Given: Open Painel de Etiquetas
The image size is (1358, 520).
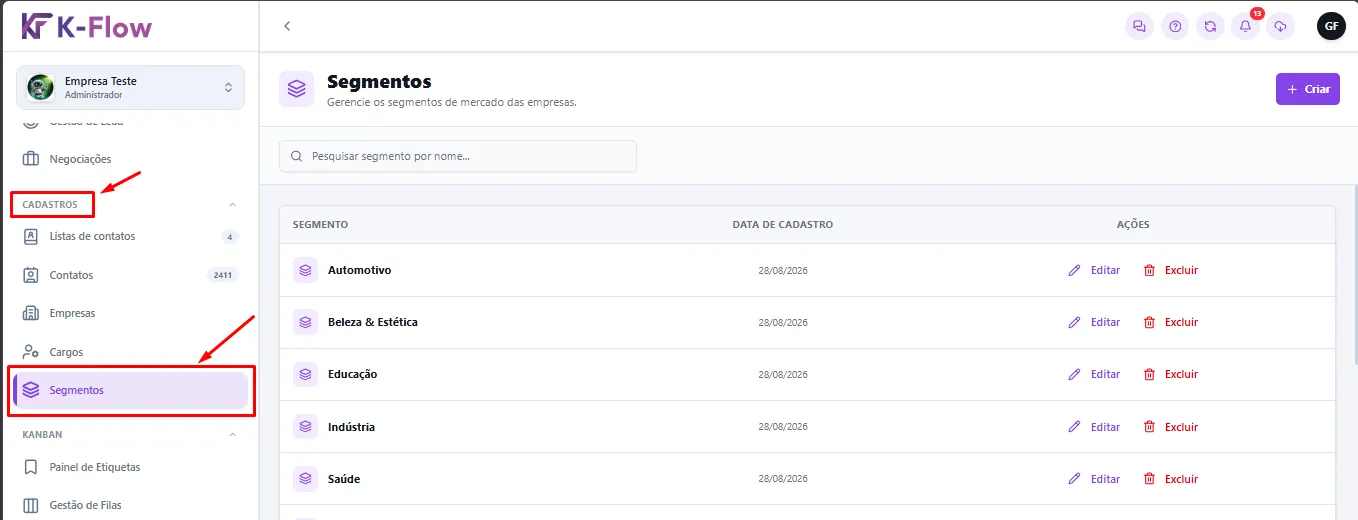Looking at the screenshot, I should tap(129, 467).
